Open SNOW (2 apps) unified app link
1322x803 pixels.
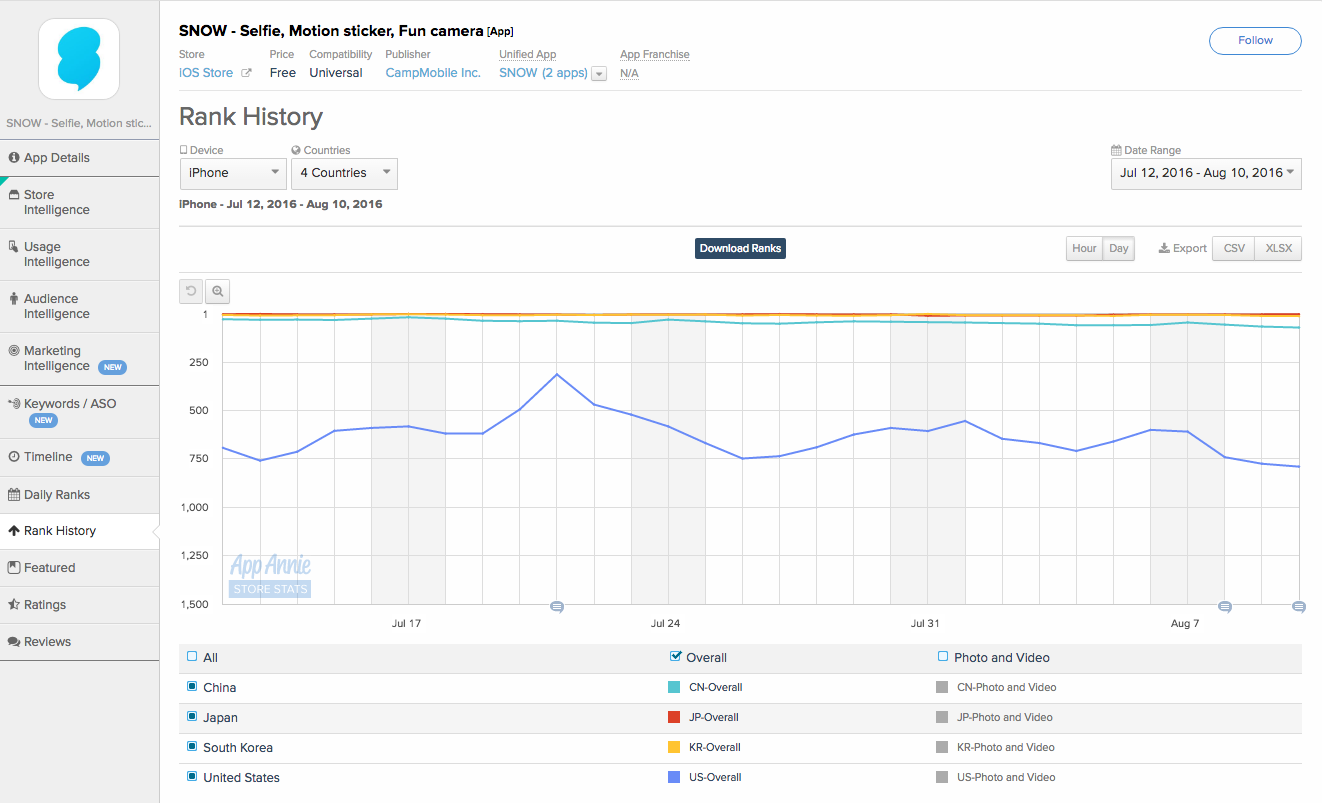coord(543,73)
